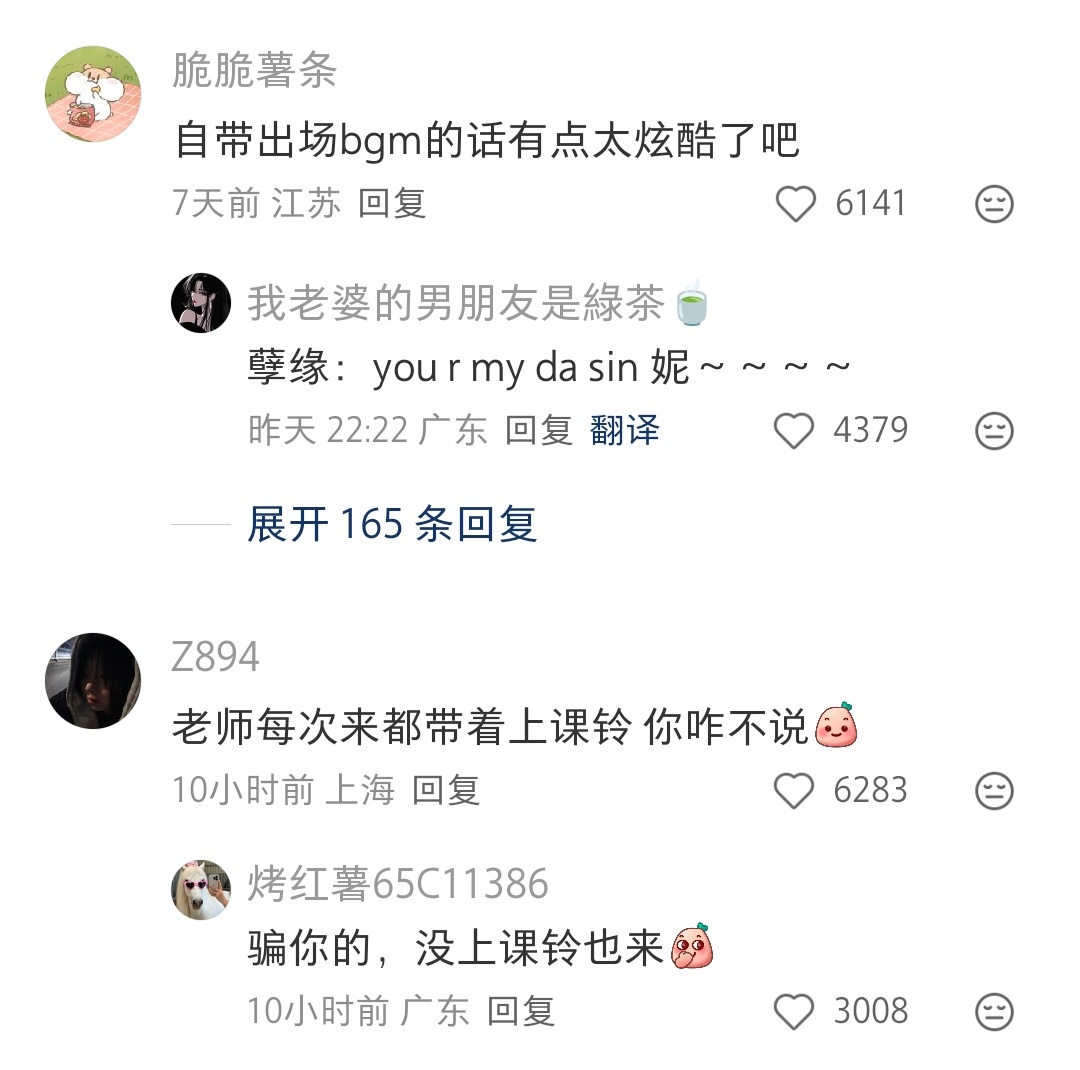Open 脆脆薯条's hamster avatar

93,94
